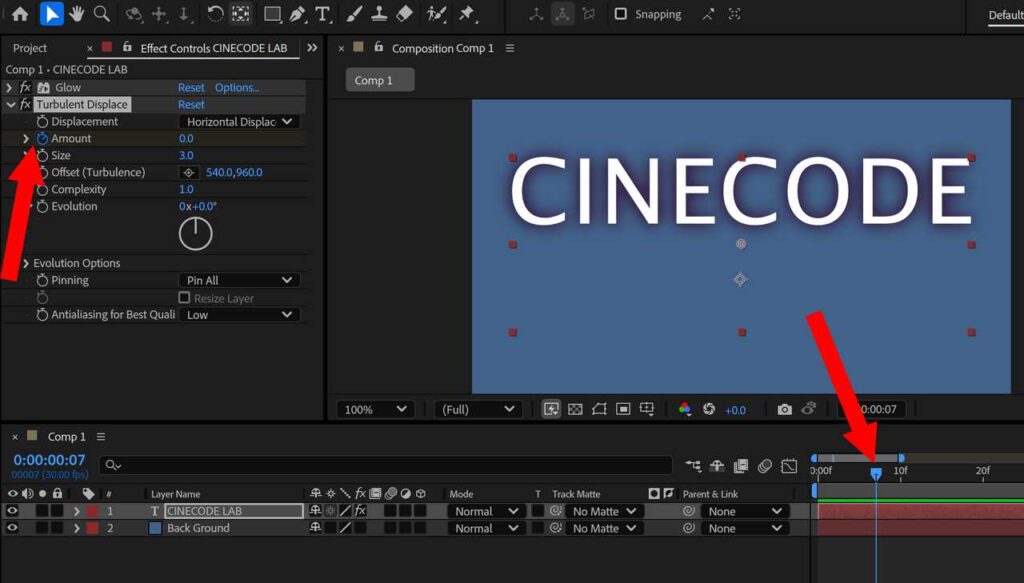Reset the Turbulent Displace effect
1024x583 pixels.
191,104
